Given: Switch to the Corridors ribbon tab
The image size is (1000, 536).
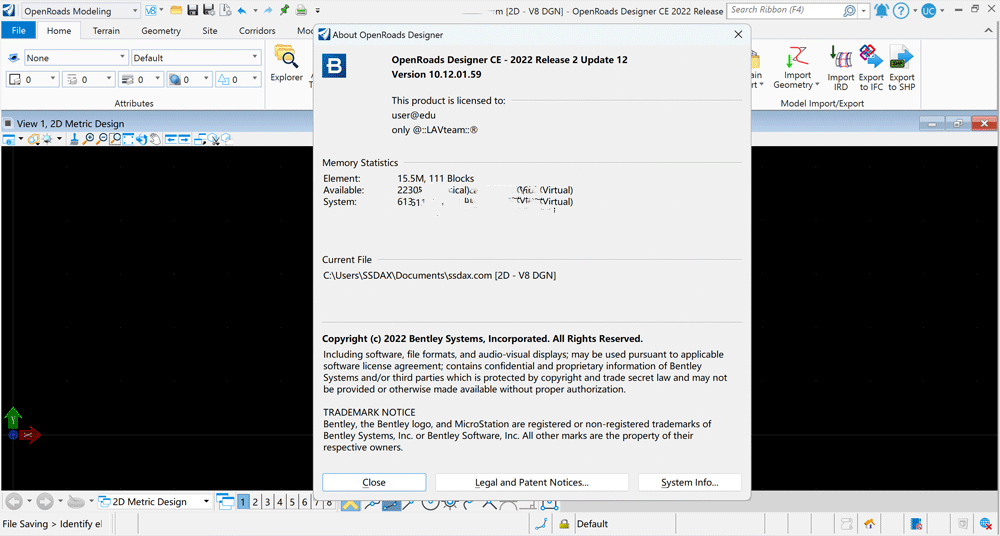Looking at the screenshot, I should pyautogui.click(x=257, y=30).
